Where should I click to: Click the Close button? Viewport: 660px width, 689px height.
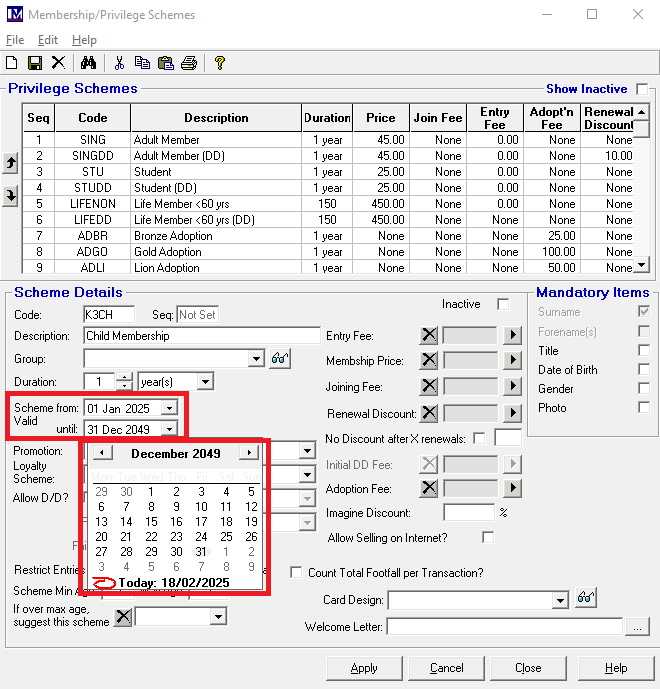click(528, 668)
